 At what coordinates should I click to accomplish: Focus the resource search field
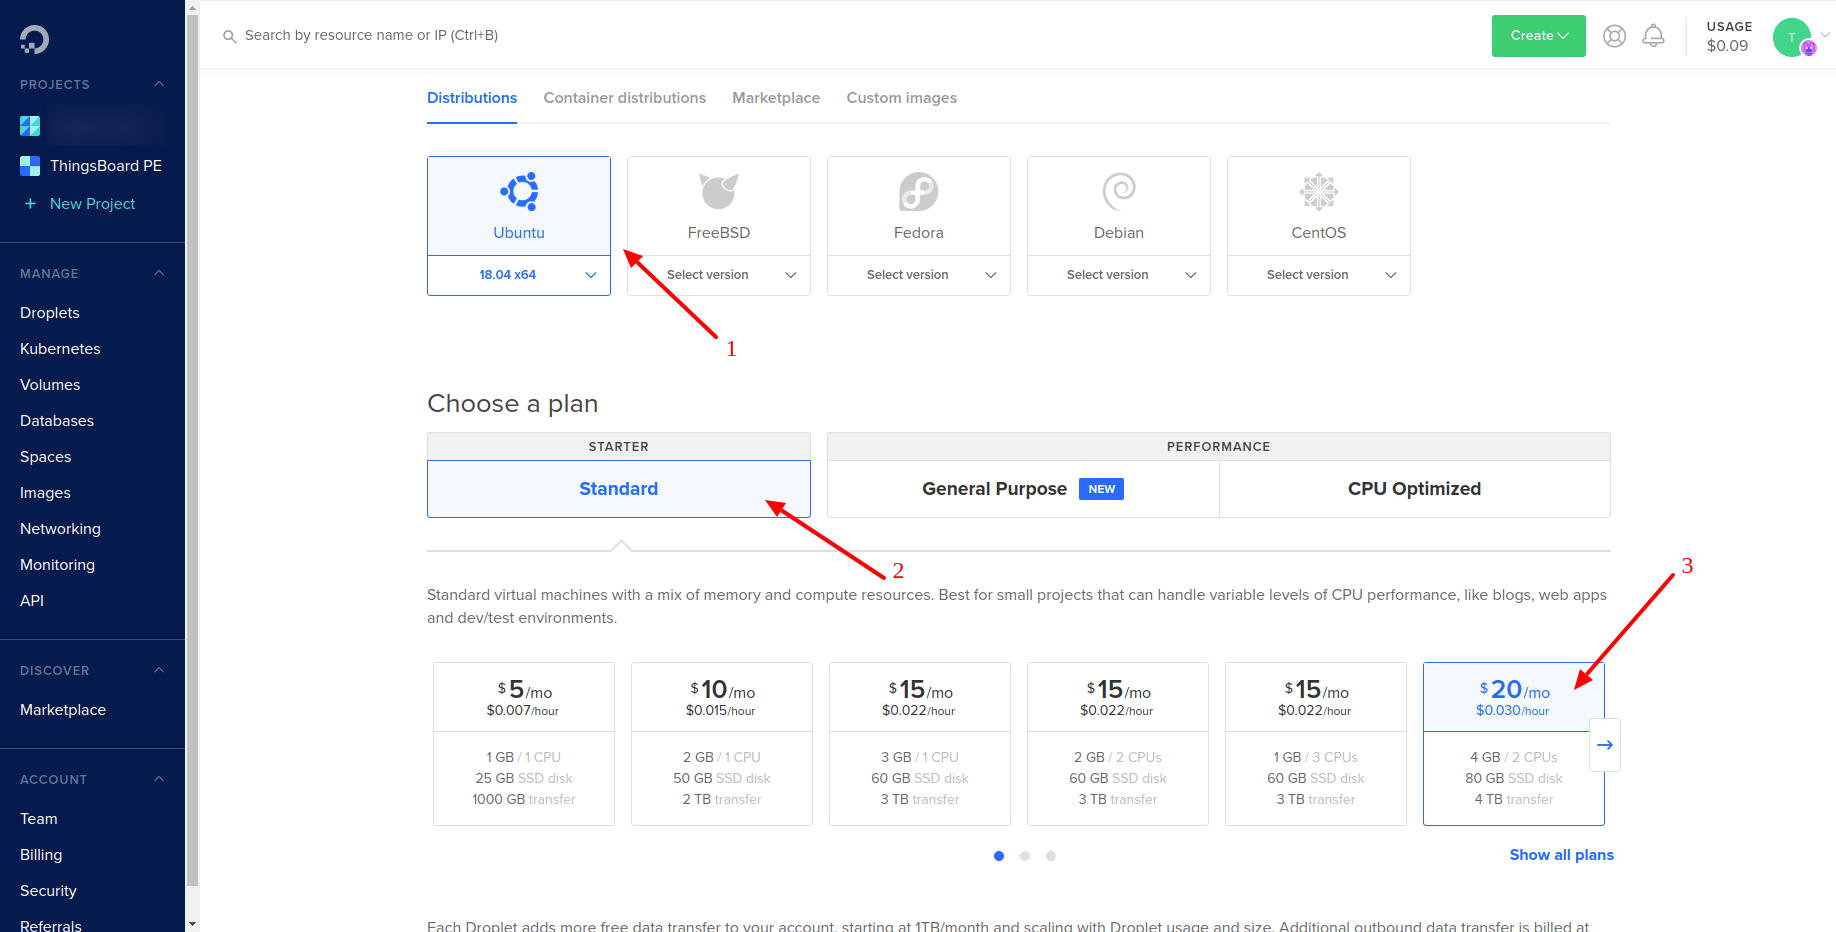[x=371, y=35]
